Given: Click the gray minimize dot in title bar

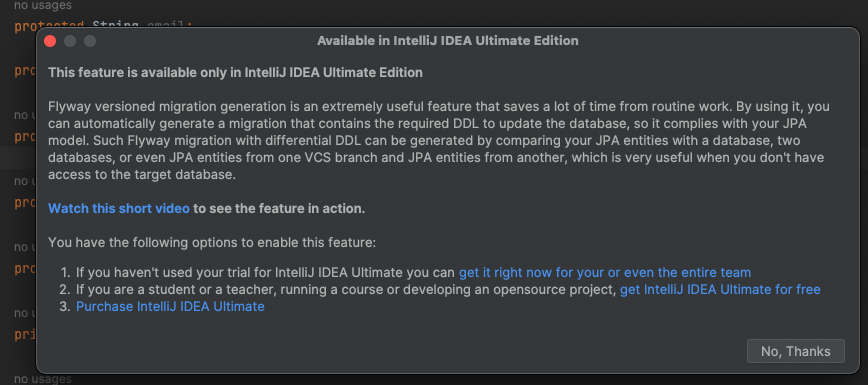Looking at the screenshot, I should tap(70, 41).
